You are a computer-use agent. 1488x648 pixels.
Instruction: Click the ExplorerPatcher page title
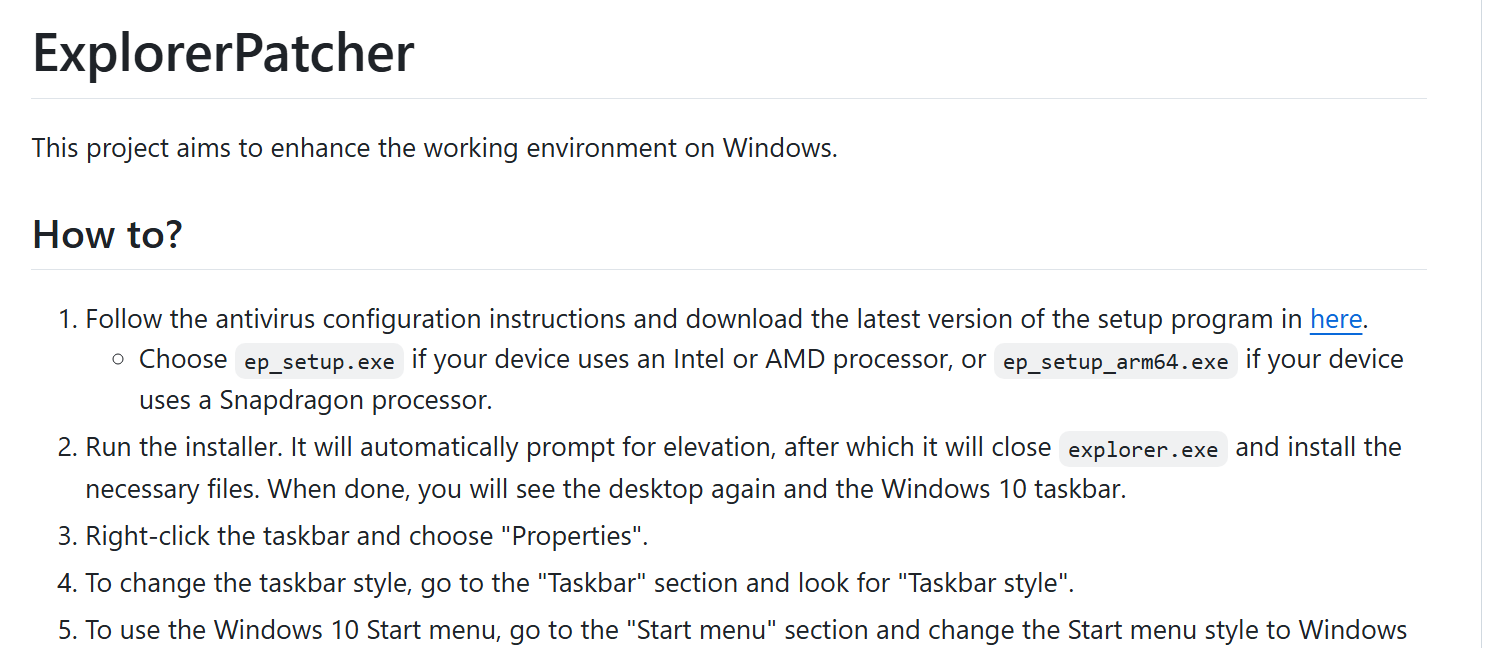pos(223,52)
